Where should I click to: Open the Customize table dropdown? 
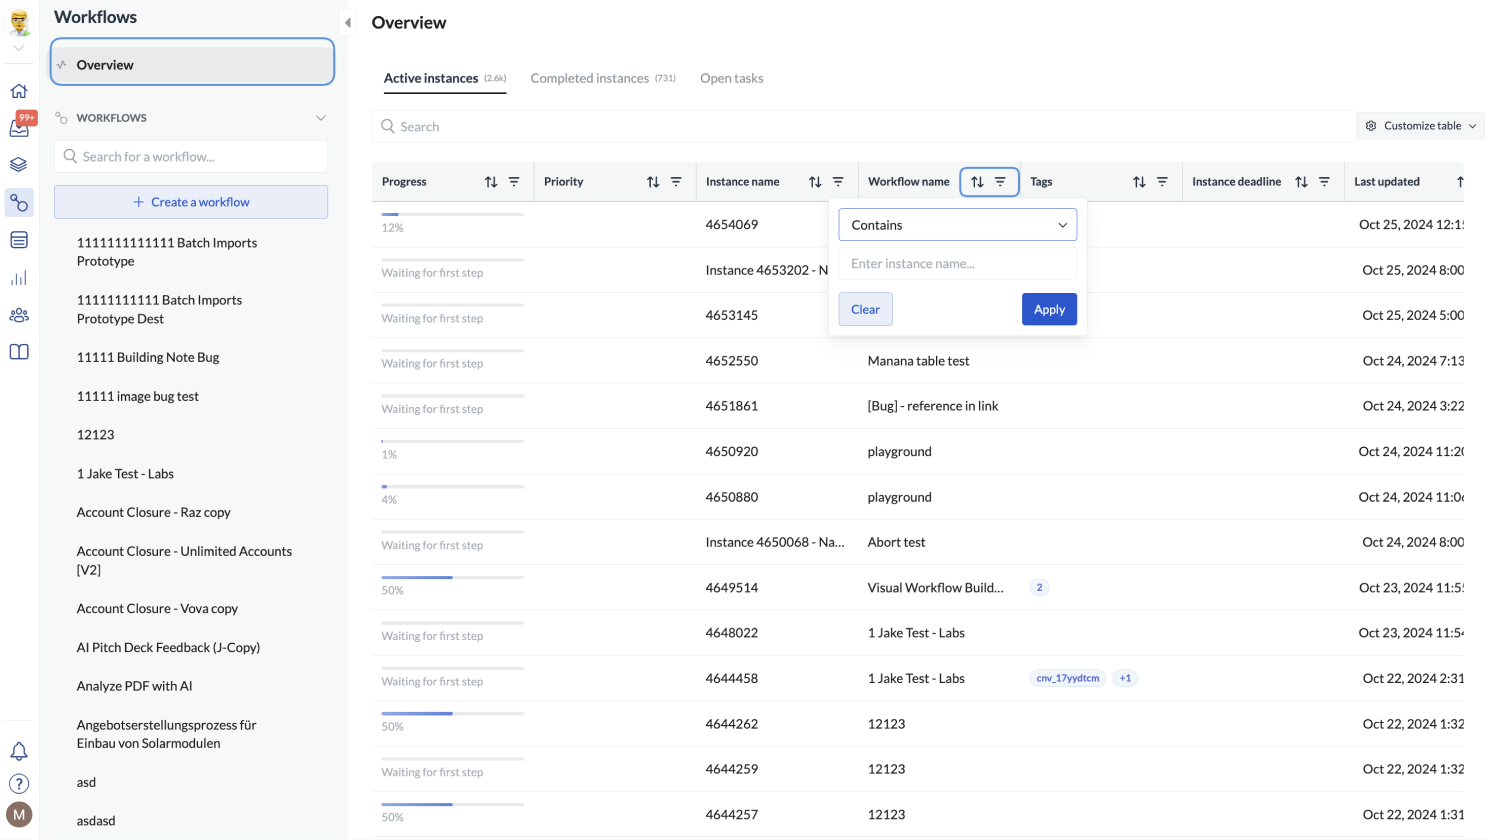pos(1421,126)
